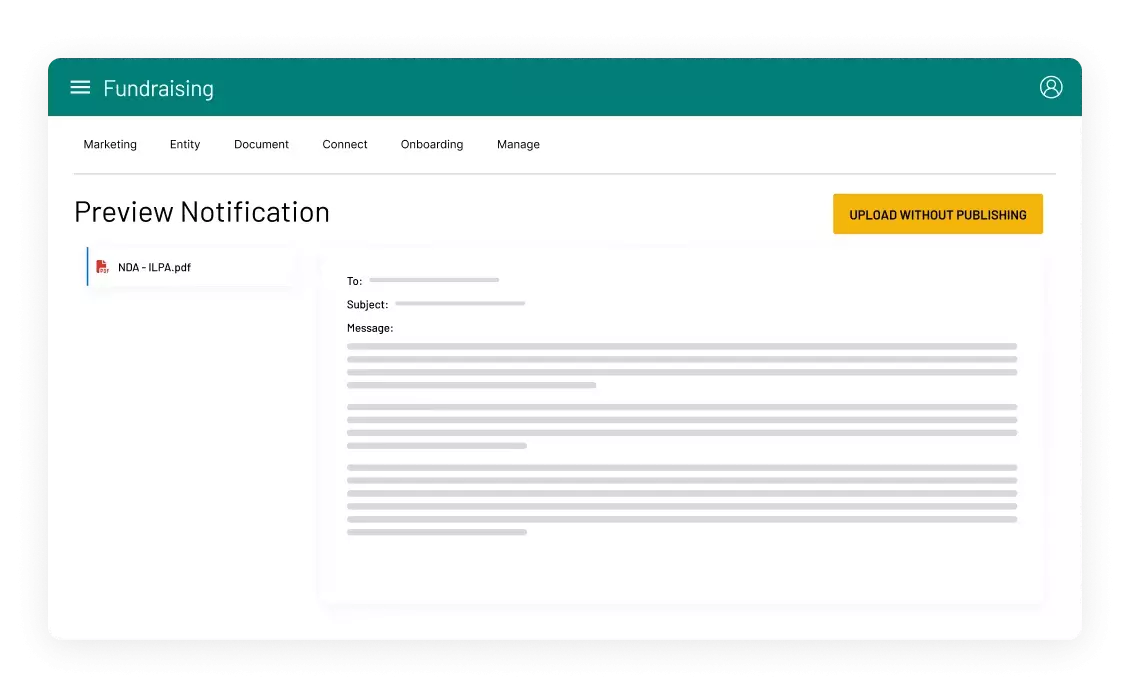
Task: Select the NDA - ILPA.pdf file name
Action: coord(154,268)
